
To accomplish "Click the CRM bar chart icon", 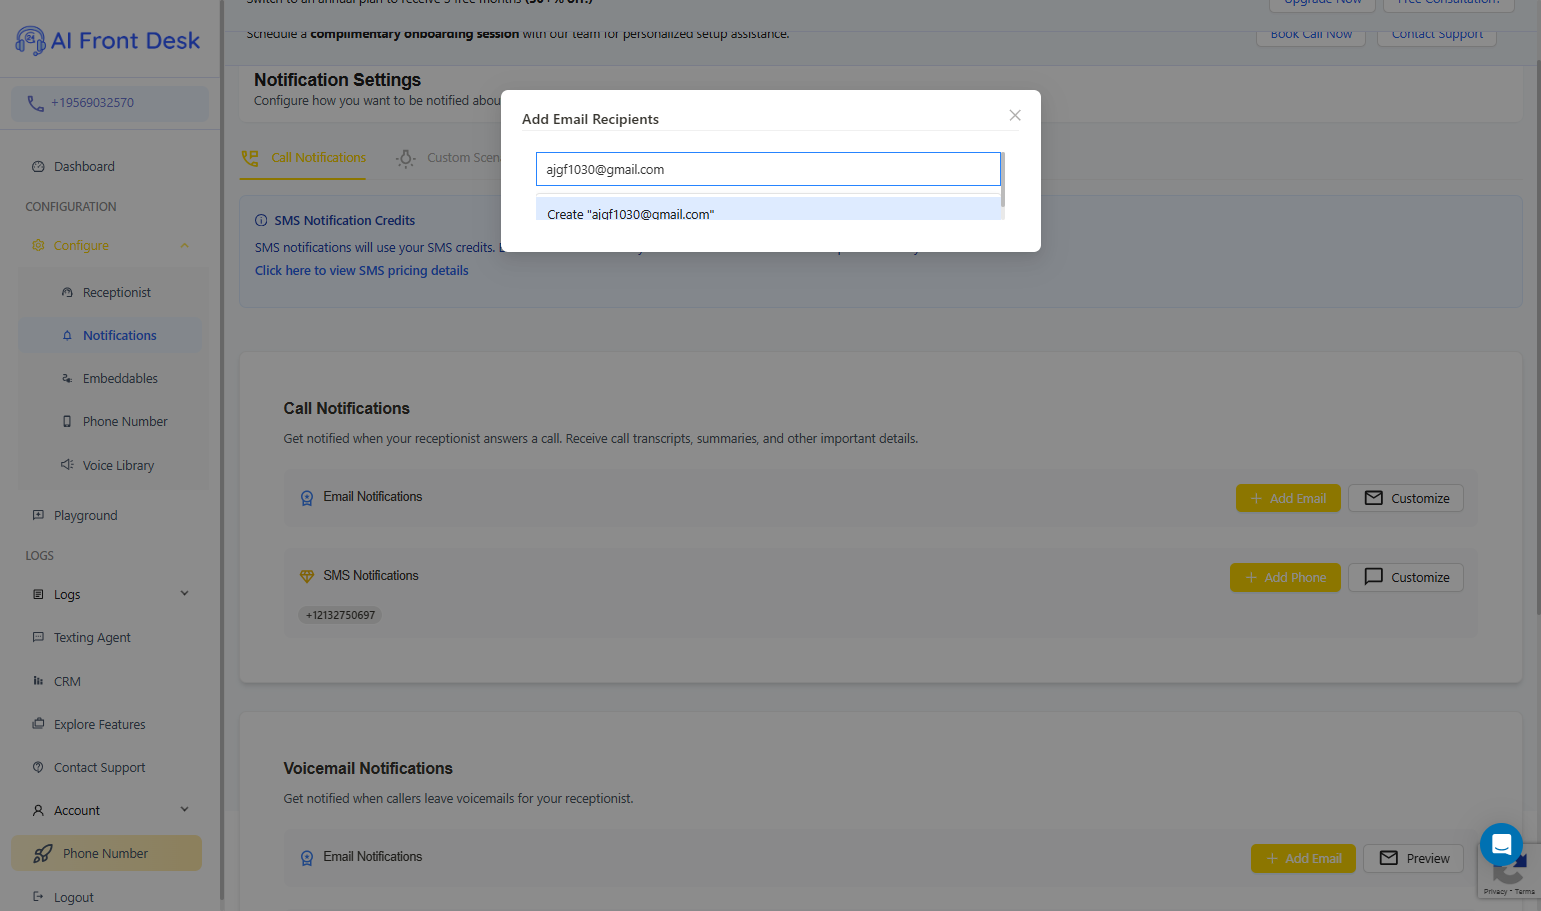I will [x=38, y=681].
